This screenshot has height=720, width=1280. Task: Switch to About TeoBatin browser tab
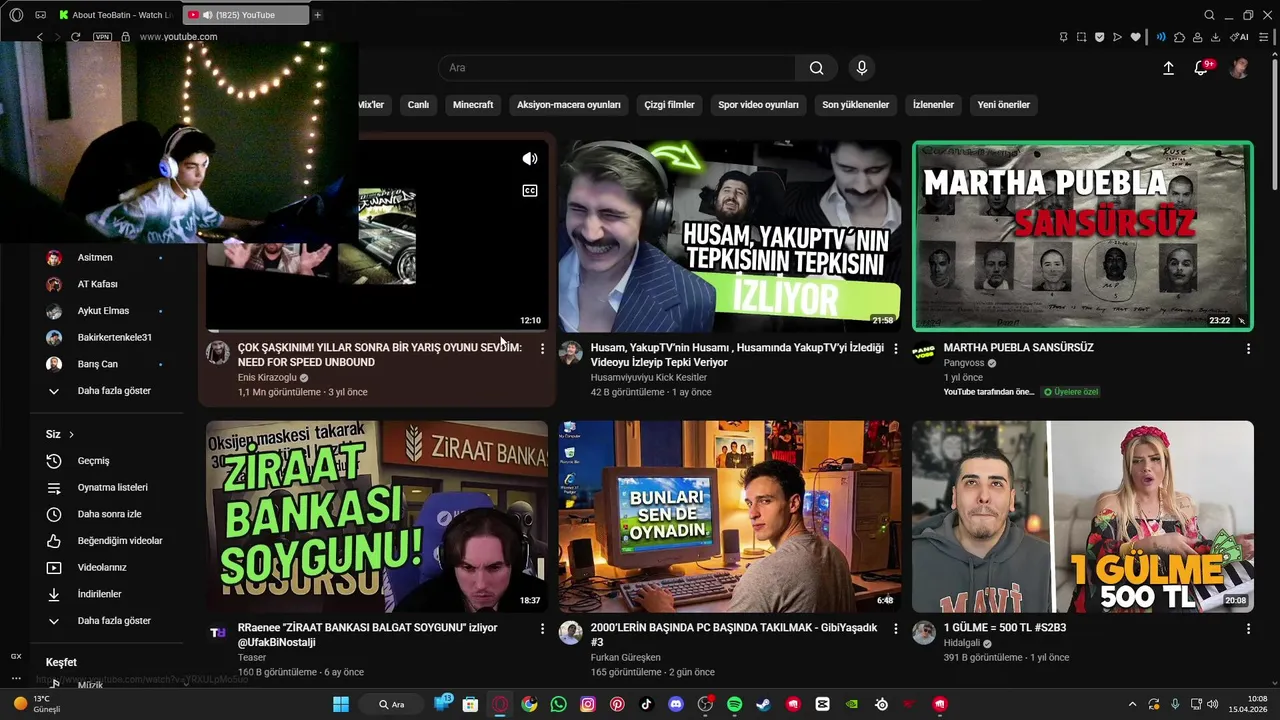click(x=114, y=15)
